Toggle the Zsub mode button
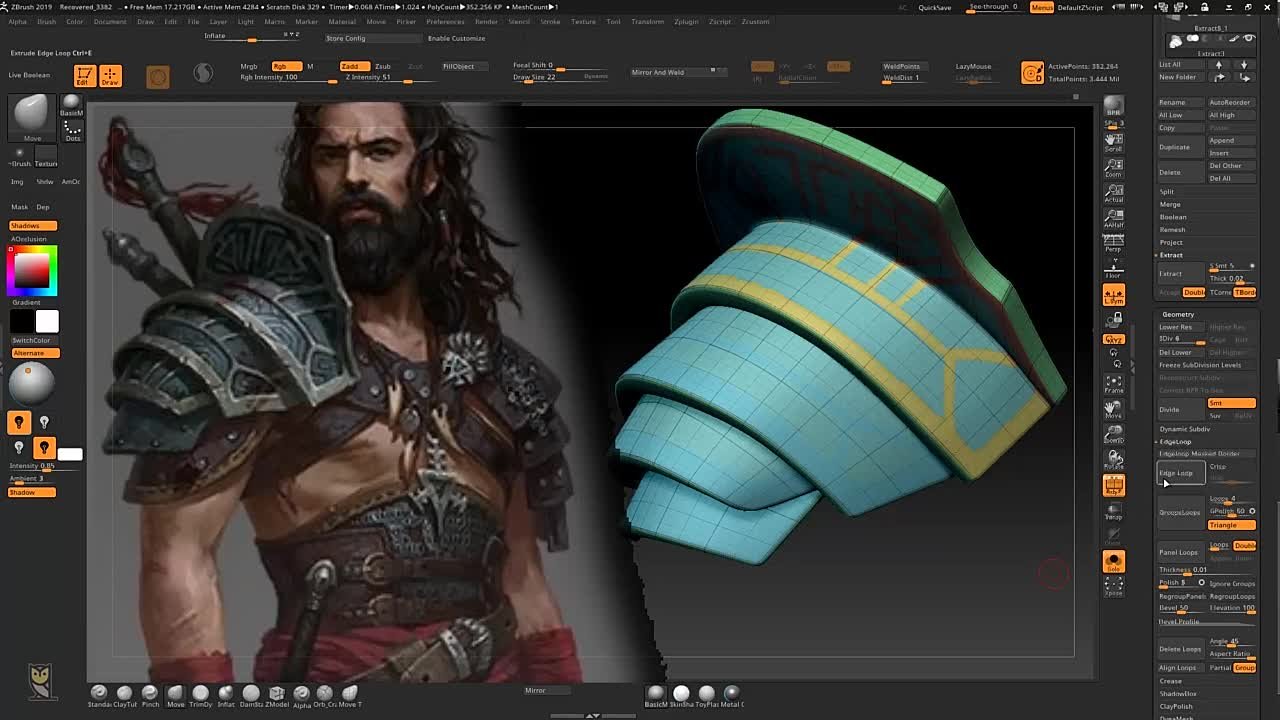Screen dimensions: 1280x720 pyautogui.click(x=383, y=66)
